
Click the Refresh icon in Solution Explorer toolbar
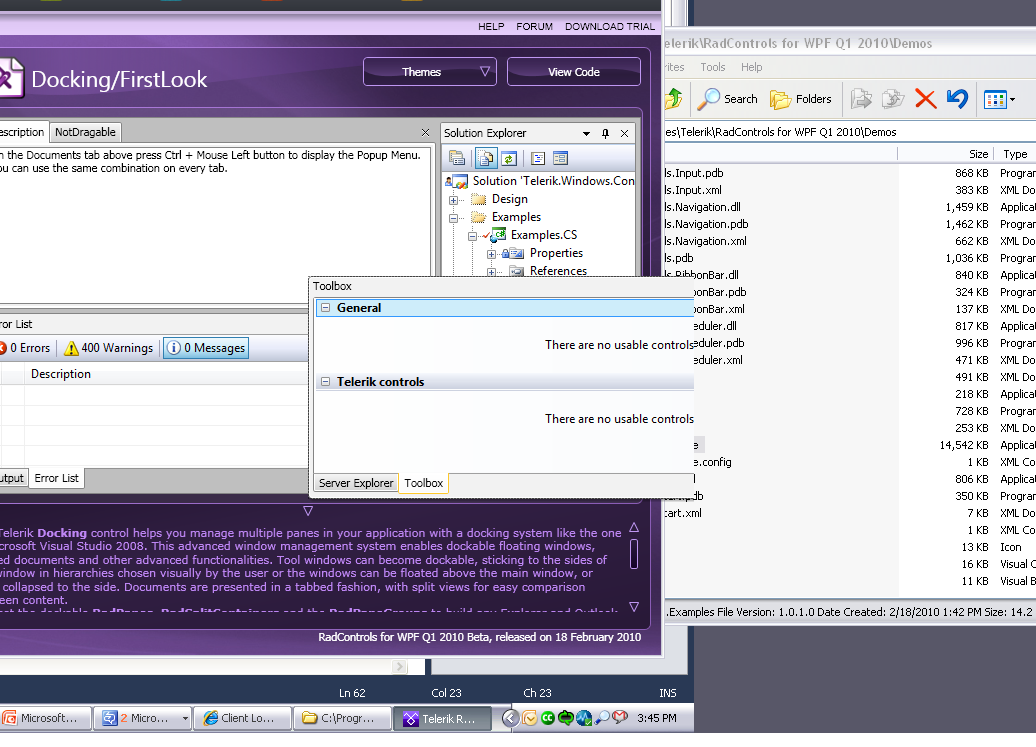(508, 159)
